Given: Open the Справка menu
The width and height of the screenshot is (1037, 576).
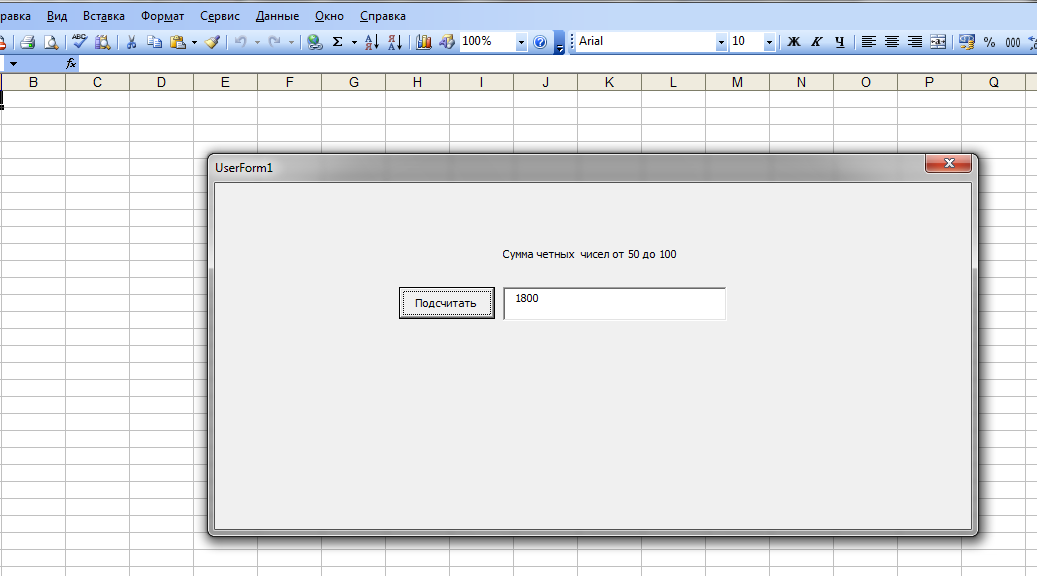Looking at the screenshot, I should [383, 16].
